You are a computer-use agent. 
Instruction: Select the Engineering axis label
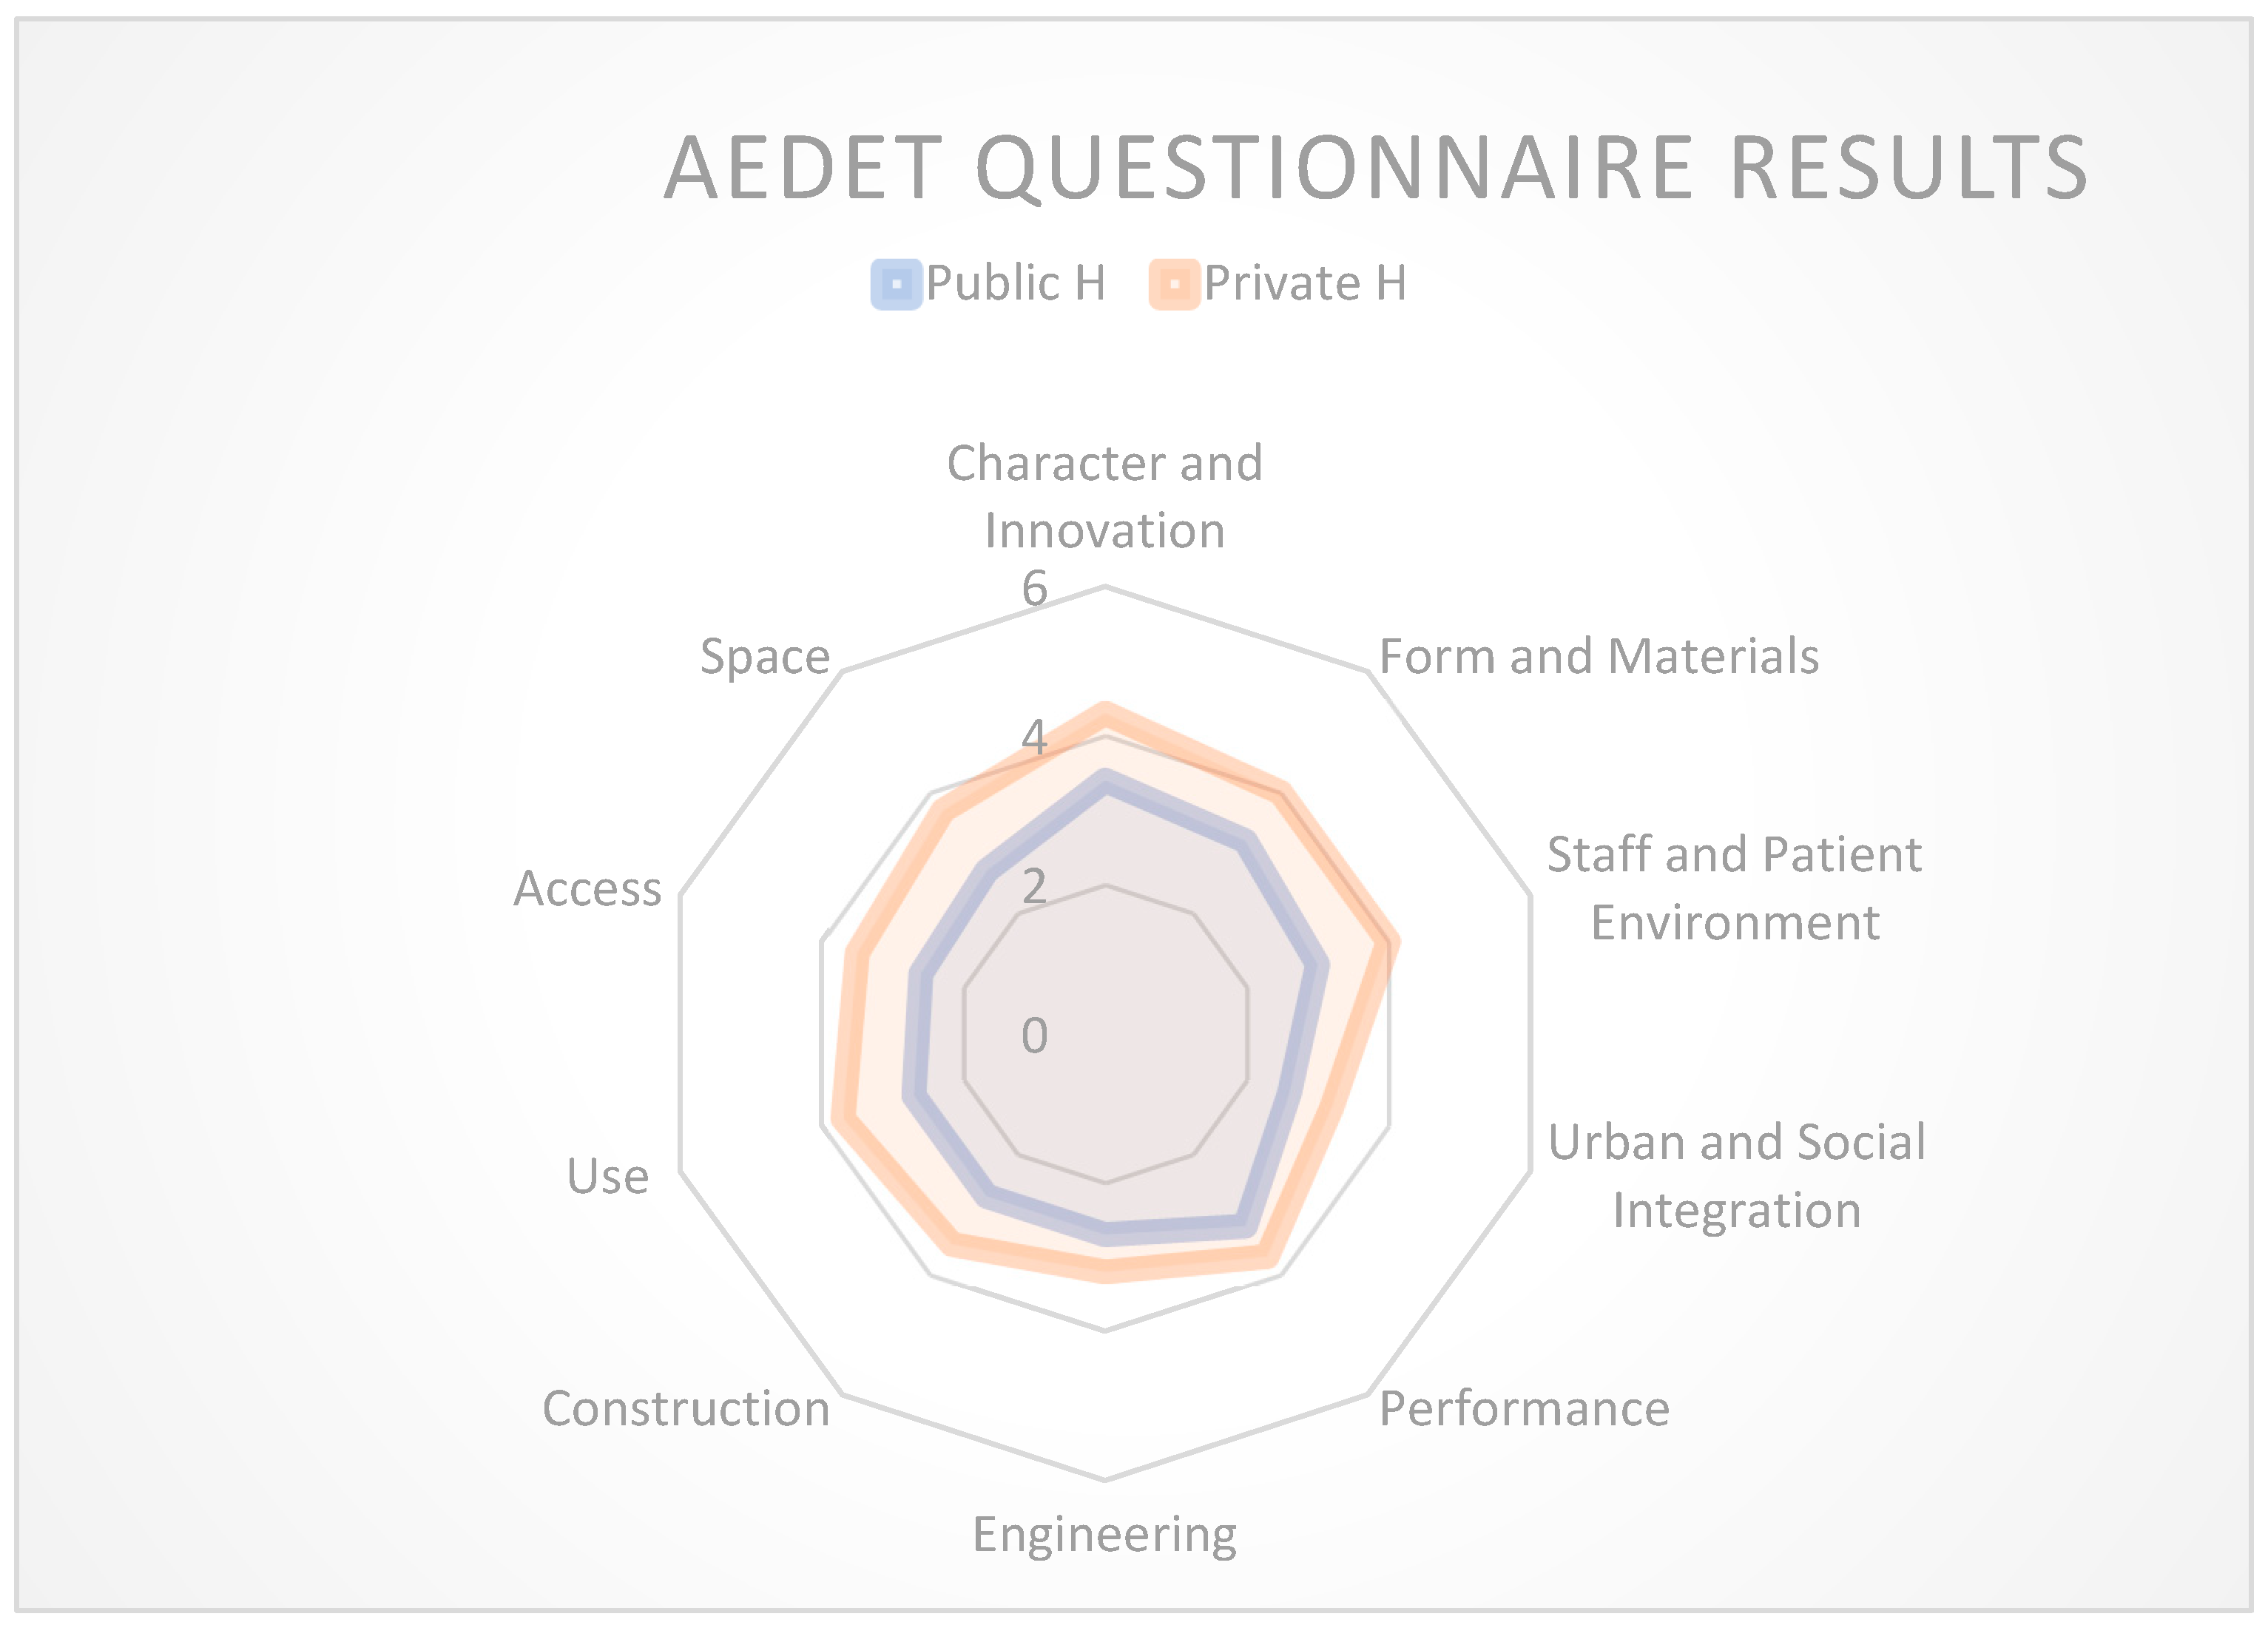[x=1104, y=1534]
